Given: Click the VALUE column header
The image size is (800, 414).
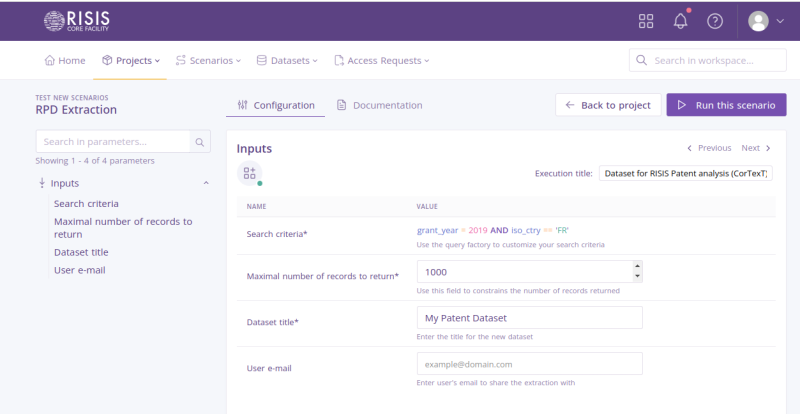Looking at the screenshot, I should (427, 207).
